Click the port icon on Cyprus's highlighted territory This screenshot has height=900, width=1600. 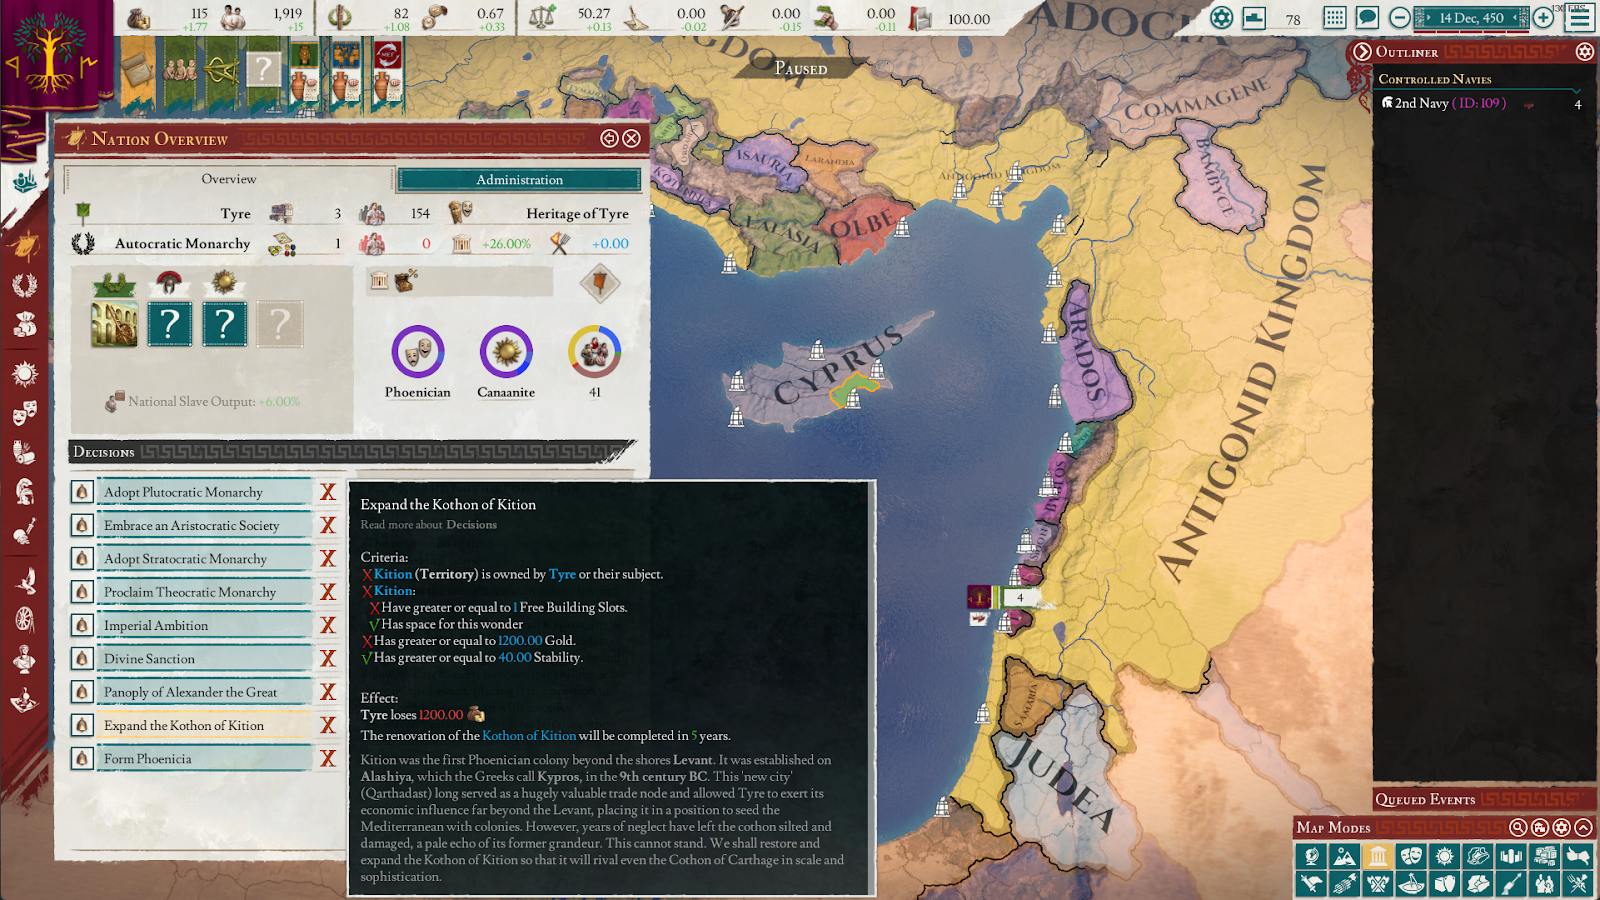(x=853, y=399)
